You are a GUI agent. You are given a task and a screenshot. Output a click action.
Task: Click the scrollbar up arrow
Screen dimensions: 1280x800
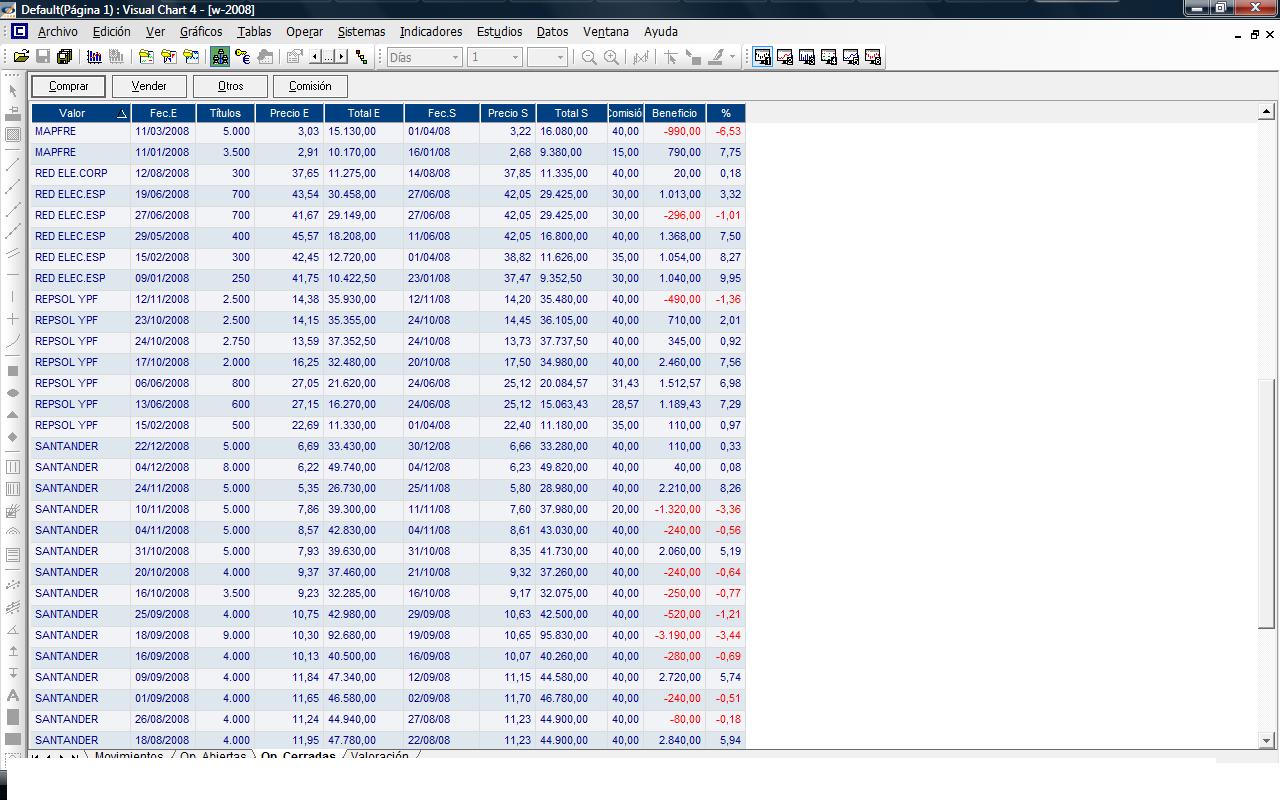click(1266, 112)
